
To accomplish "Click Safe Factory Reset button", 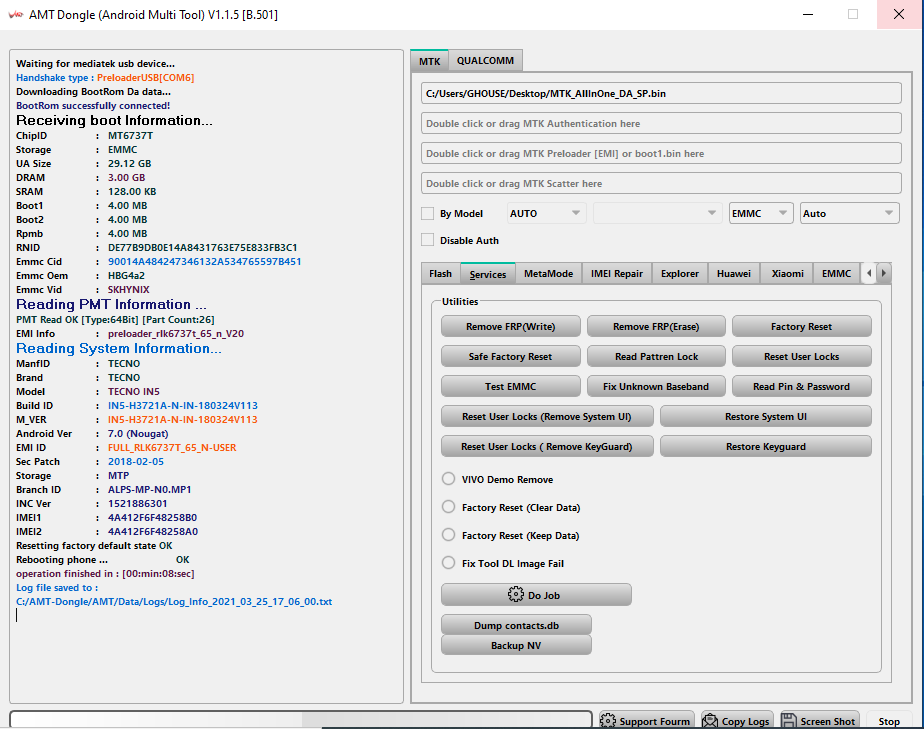I will (x=510, y=357).
